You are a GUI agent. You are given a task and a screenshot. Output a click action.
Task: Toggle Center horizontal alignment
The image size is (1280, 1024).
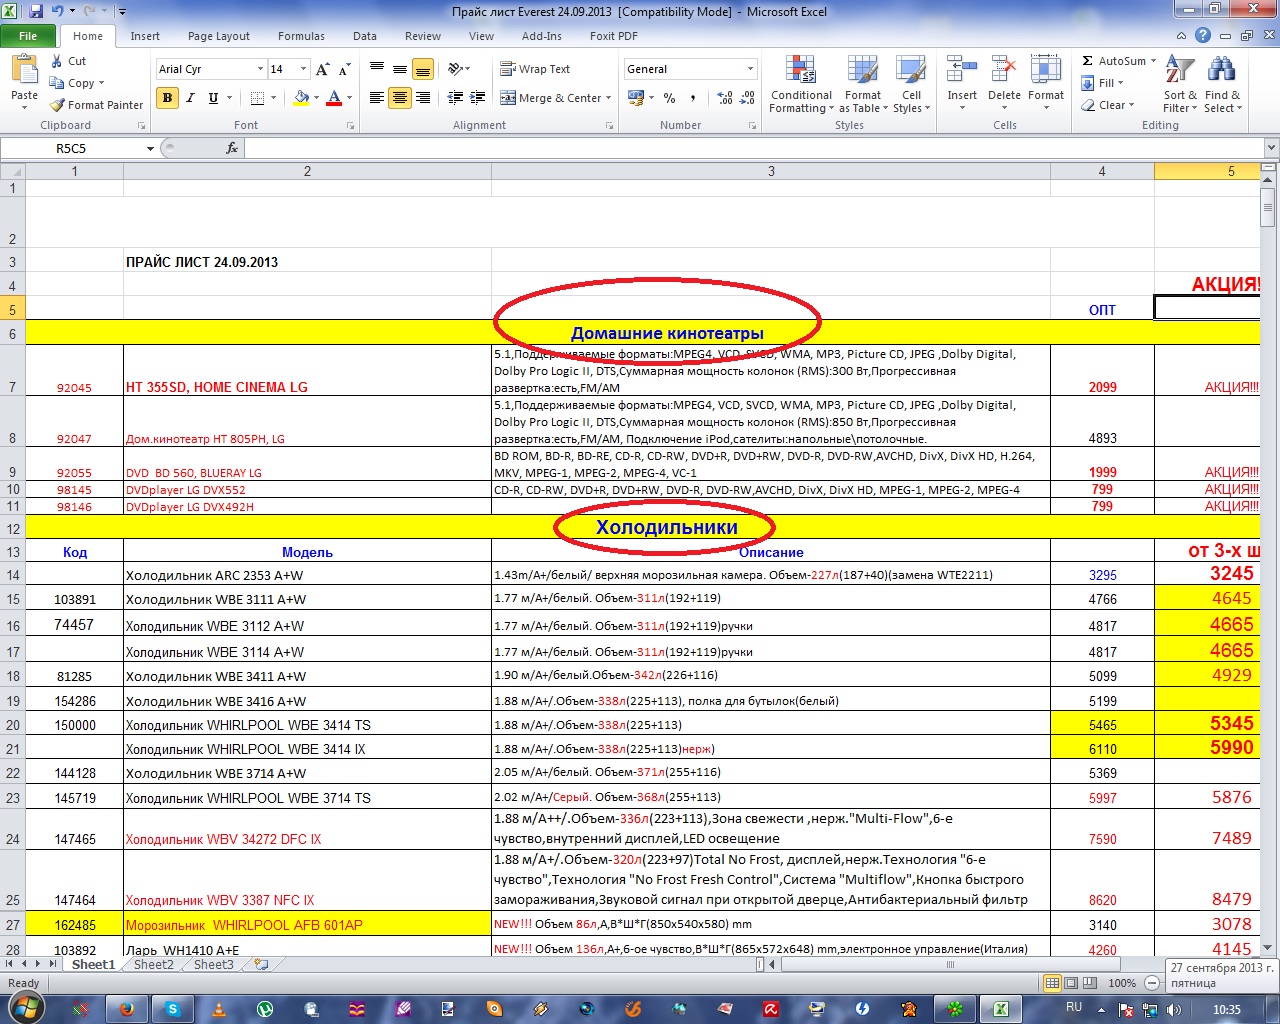point(400,98)
